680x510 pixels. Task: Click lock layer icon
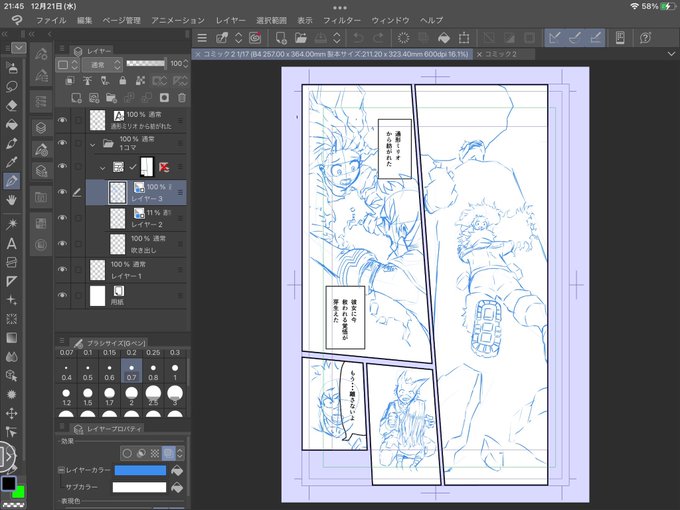[123, 81]
